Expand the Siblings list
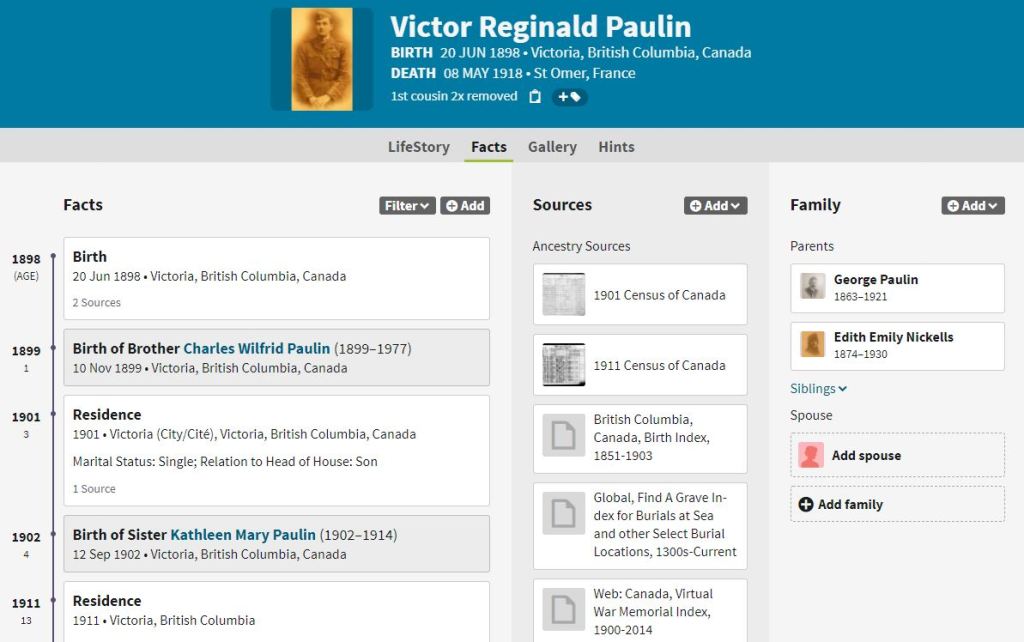Image resolution: width=1024 pixels, height=642 pixels. click(x=818, y=389)
